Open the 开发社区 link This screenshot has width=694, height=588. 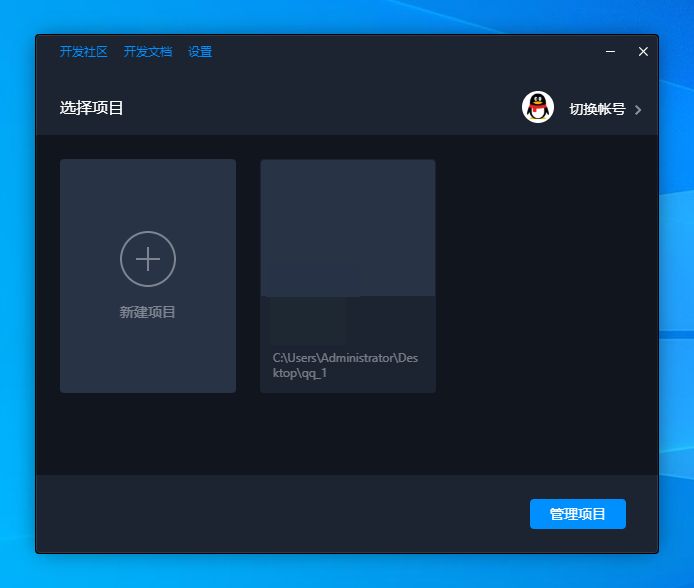click(x=83, y=52)
